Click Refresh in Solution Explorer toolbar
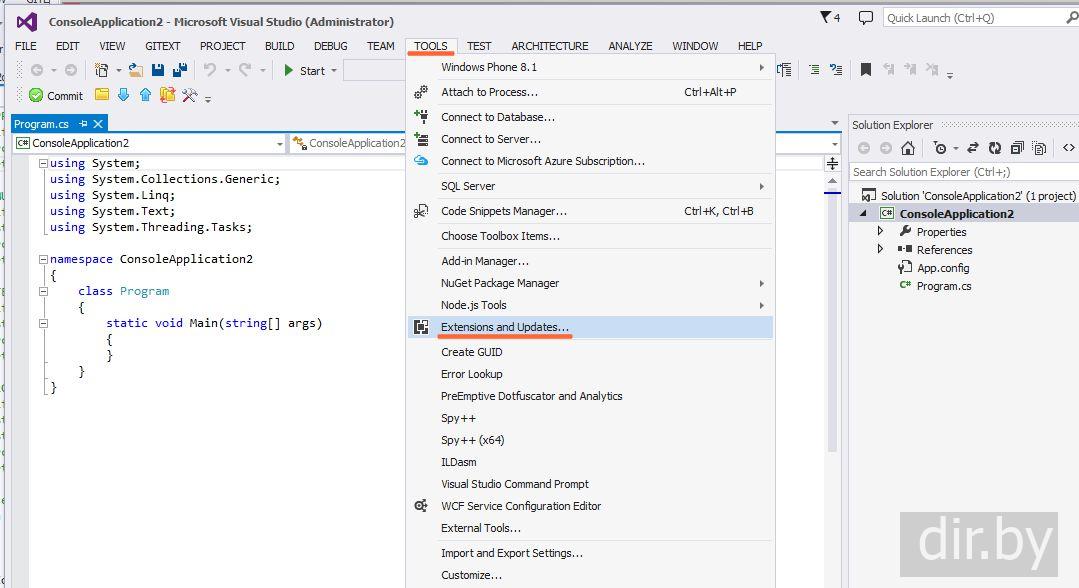The image size is (1079, 588). (x=994, y=148)
